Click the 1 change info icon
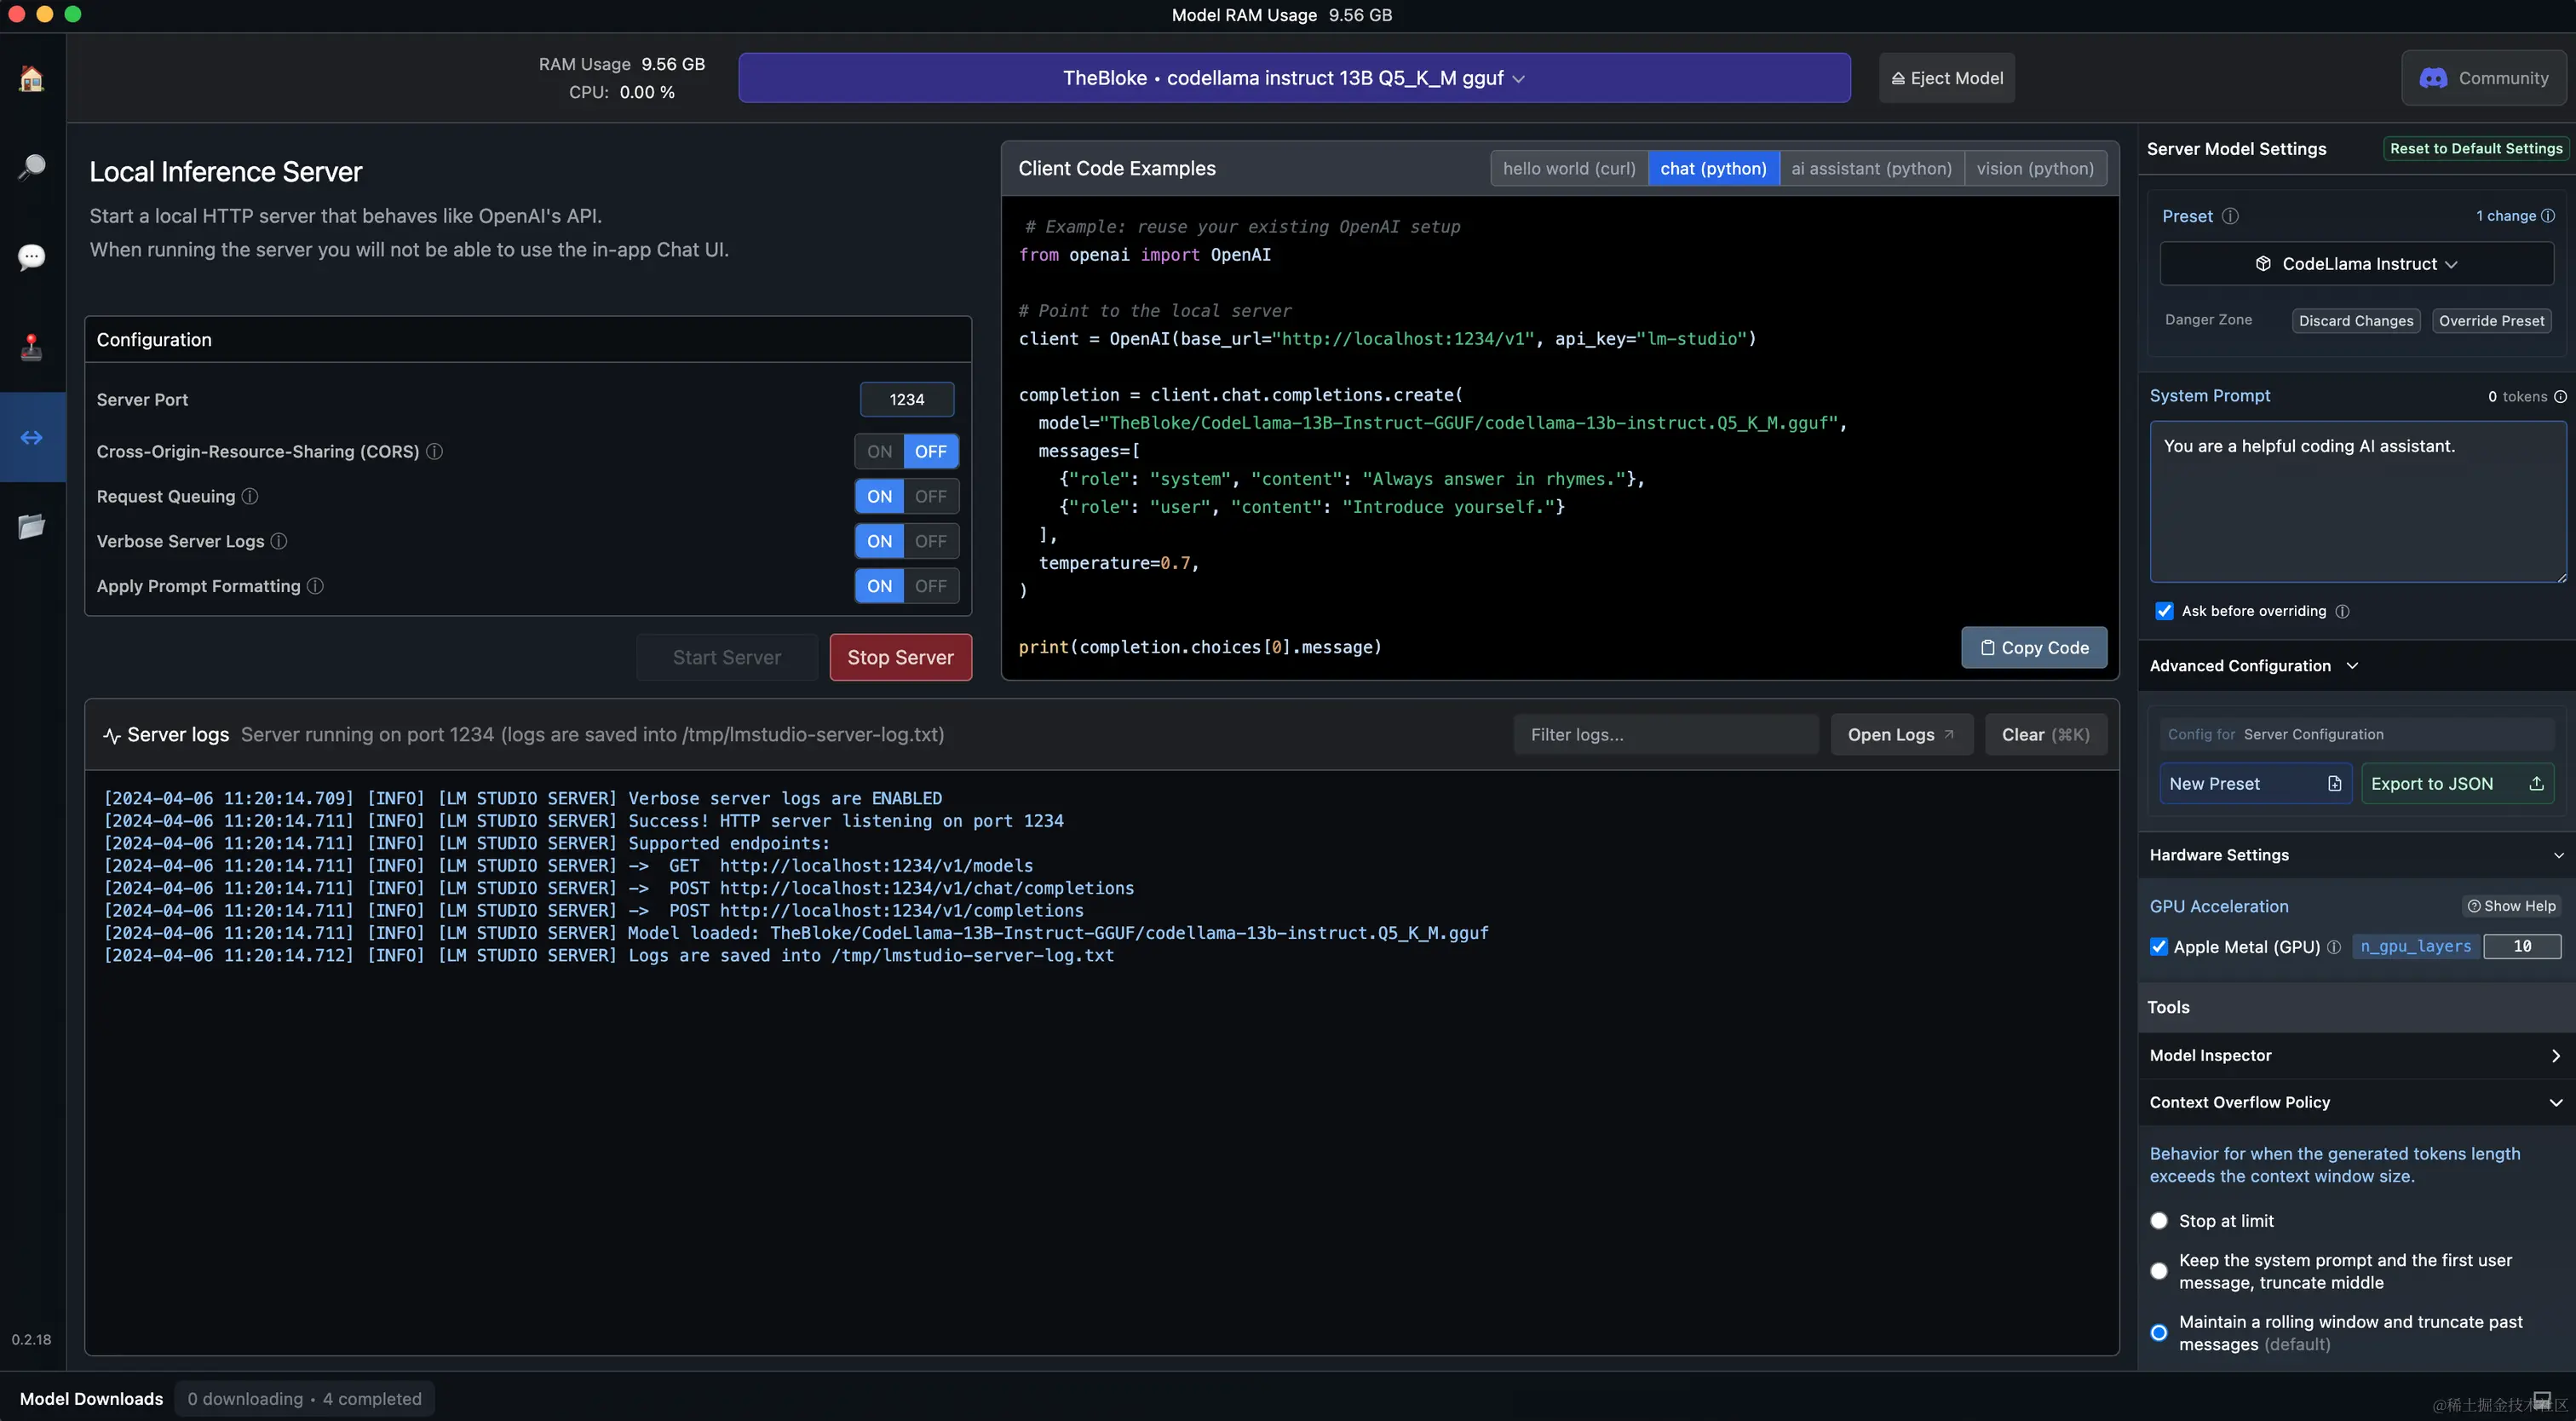This screenshot has width=2576, height=1421. 2548,216
